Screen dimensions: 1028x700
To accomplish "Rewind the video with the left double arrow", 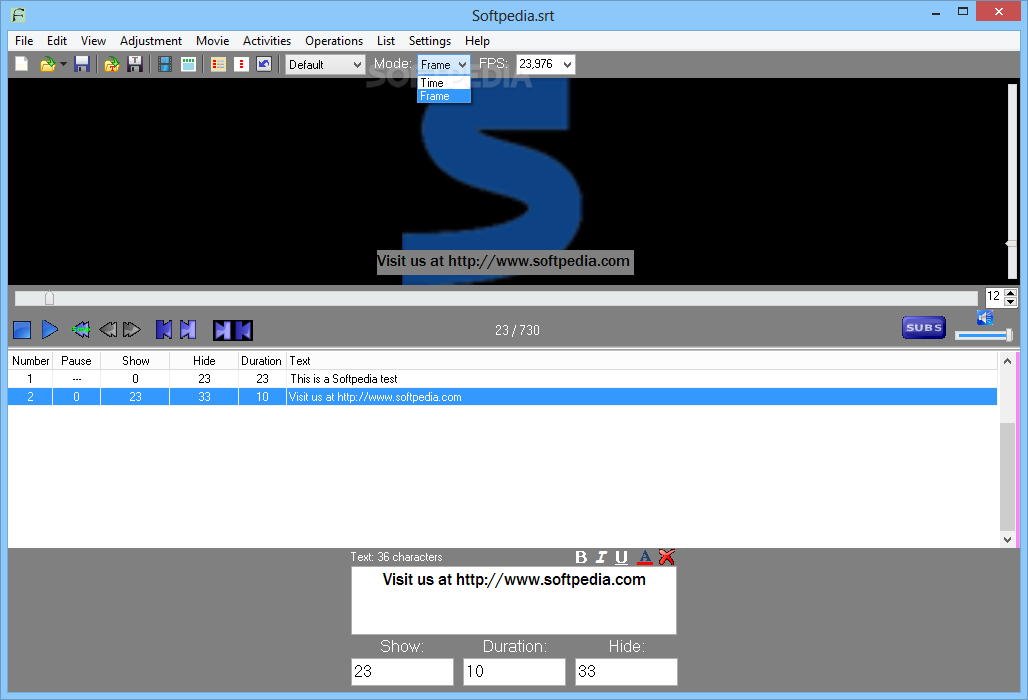I will pos(108,330).
